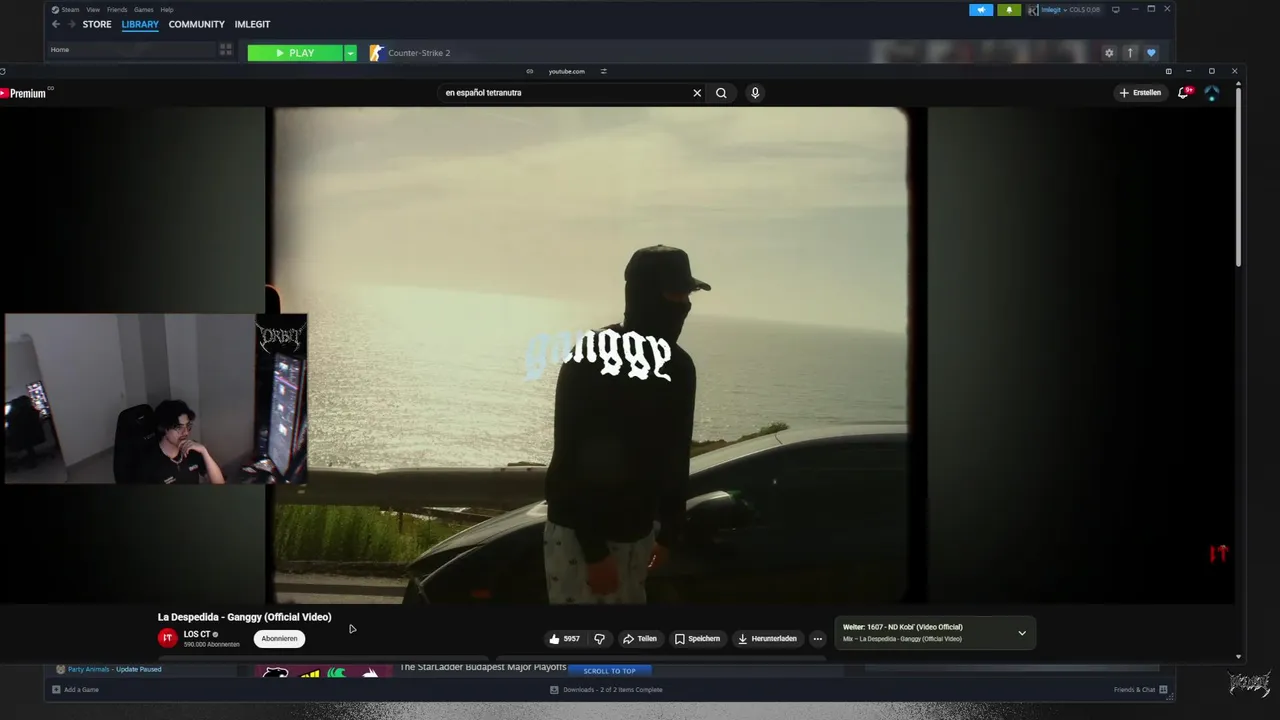Open the IMLEGIT profile tab in Steam
Image resolution: width=1280 pixels, height=720 pixels.
[252, 24]
